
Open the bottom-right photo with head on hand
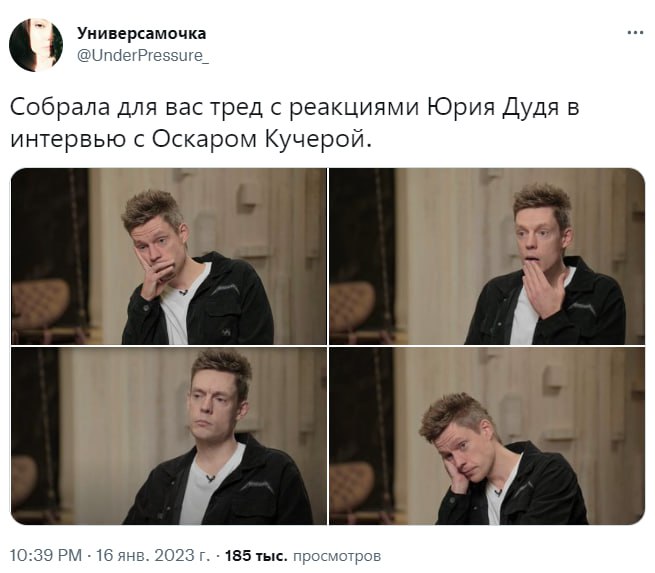(x=487, y=436)
